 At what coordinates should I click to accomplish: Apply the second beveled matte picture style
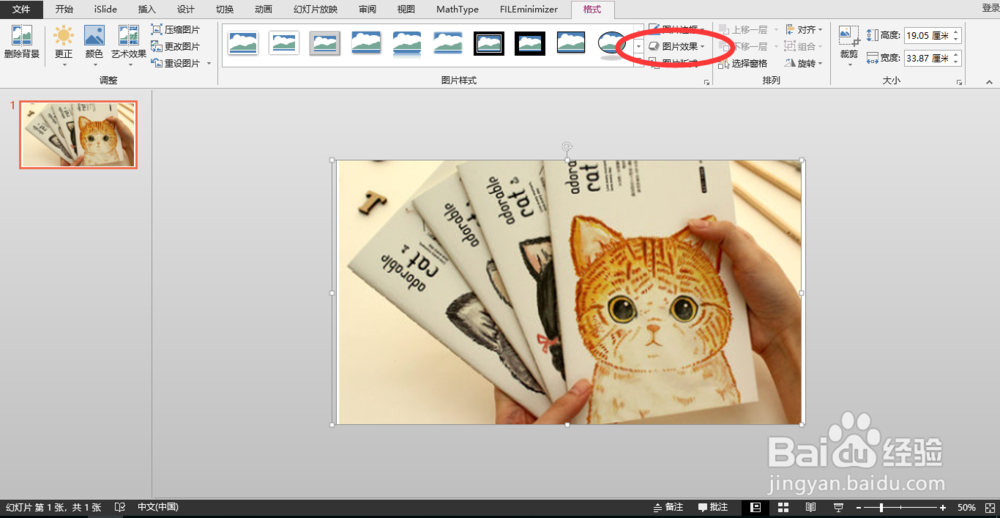[284, 43]
